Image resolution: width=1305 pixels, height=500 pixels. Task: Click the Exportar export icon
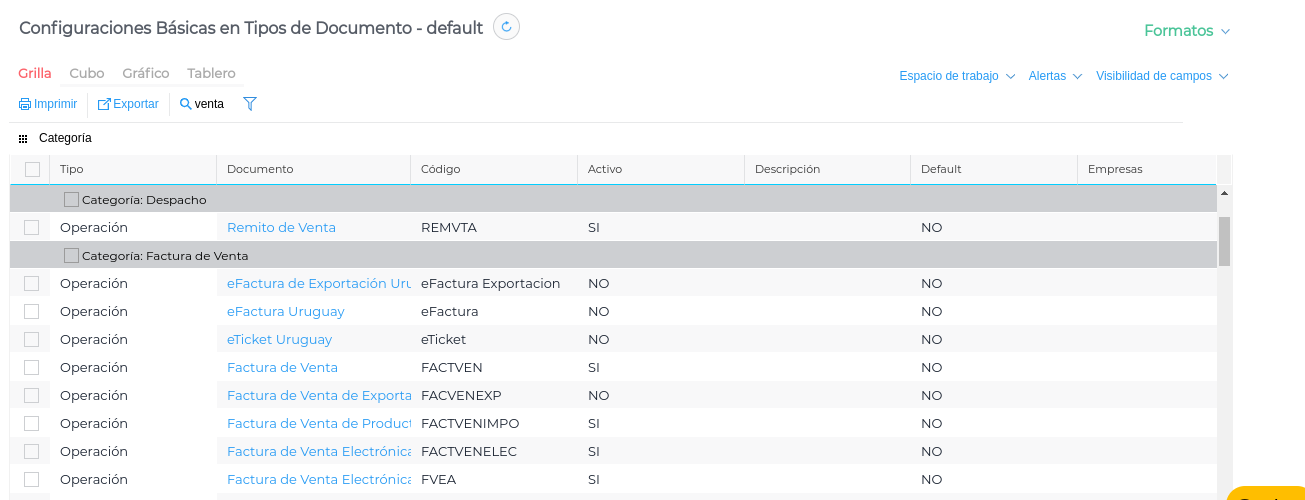click(x=104, y=104)
